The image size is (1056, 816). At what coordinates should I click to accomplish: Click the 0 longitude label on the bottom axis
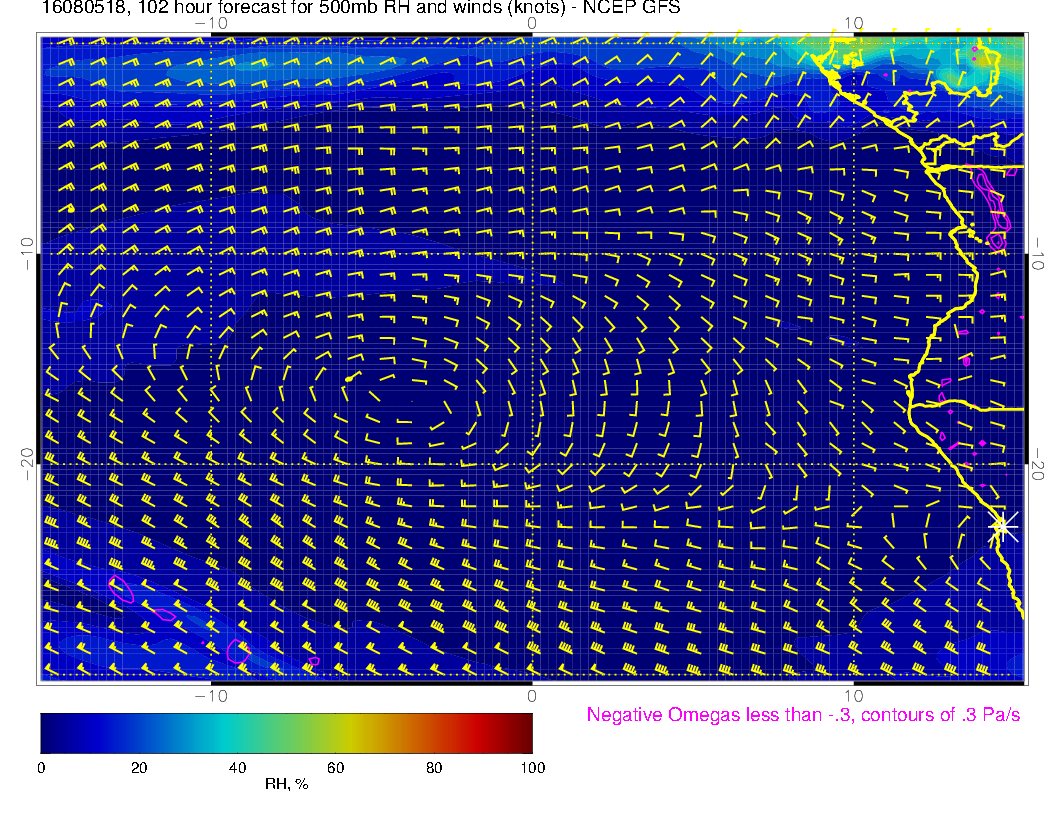532,695
